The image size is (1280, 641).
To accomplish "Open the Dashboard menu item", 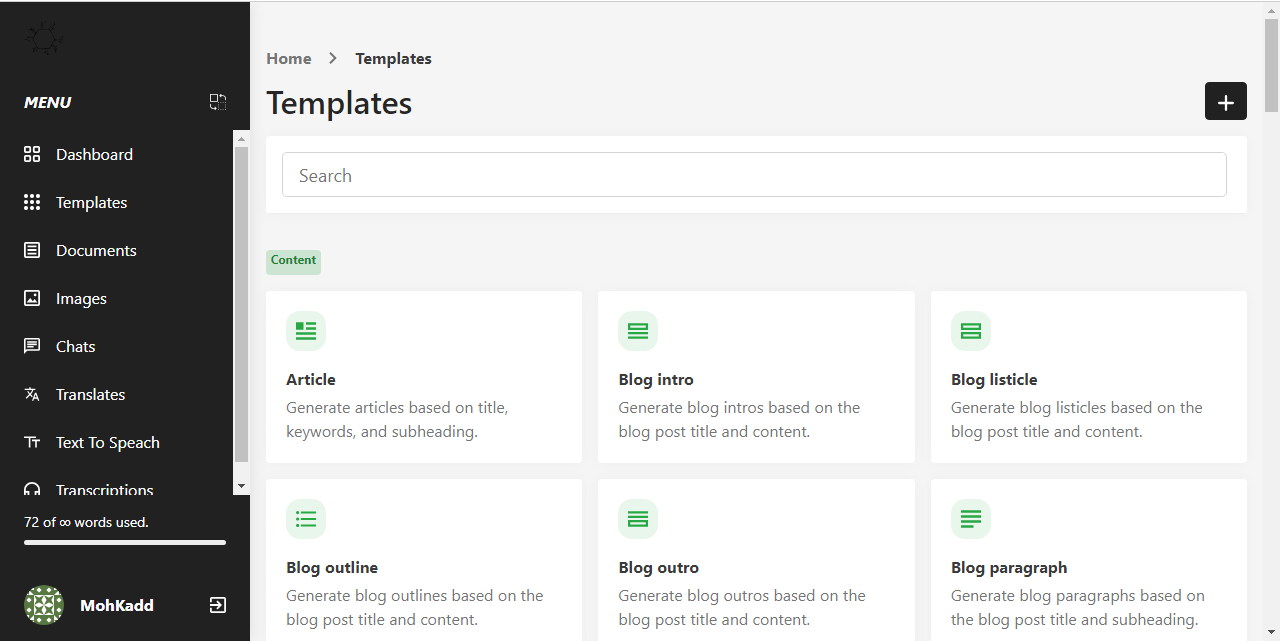I will tap(94, 155).
